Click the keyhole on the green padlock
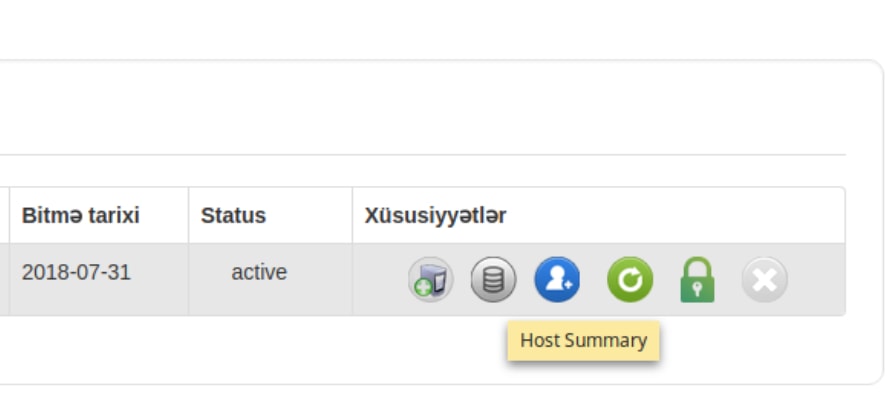Screen dimensions: 887x398 [x=697, y=291]
